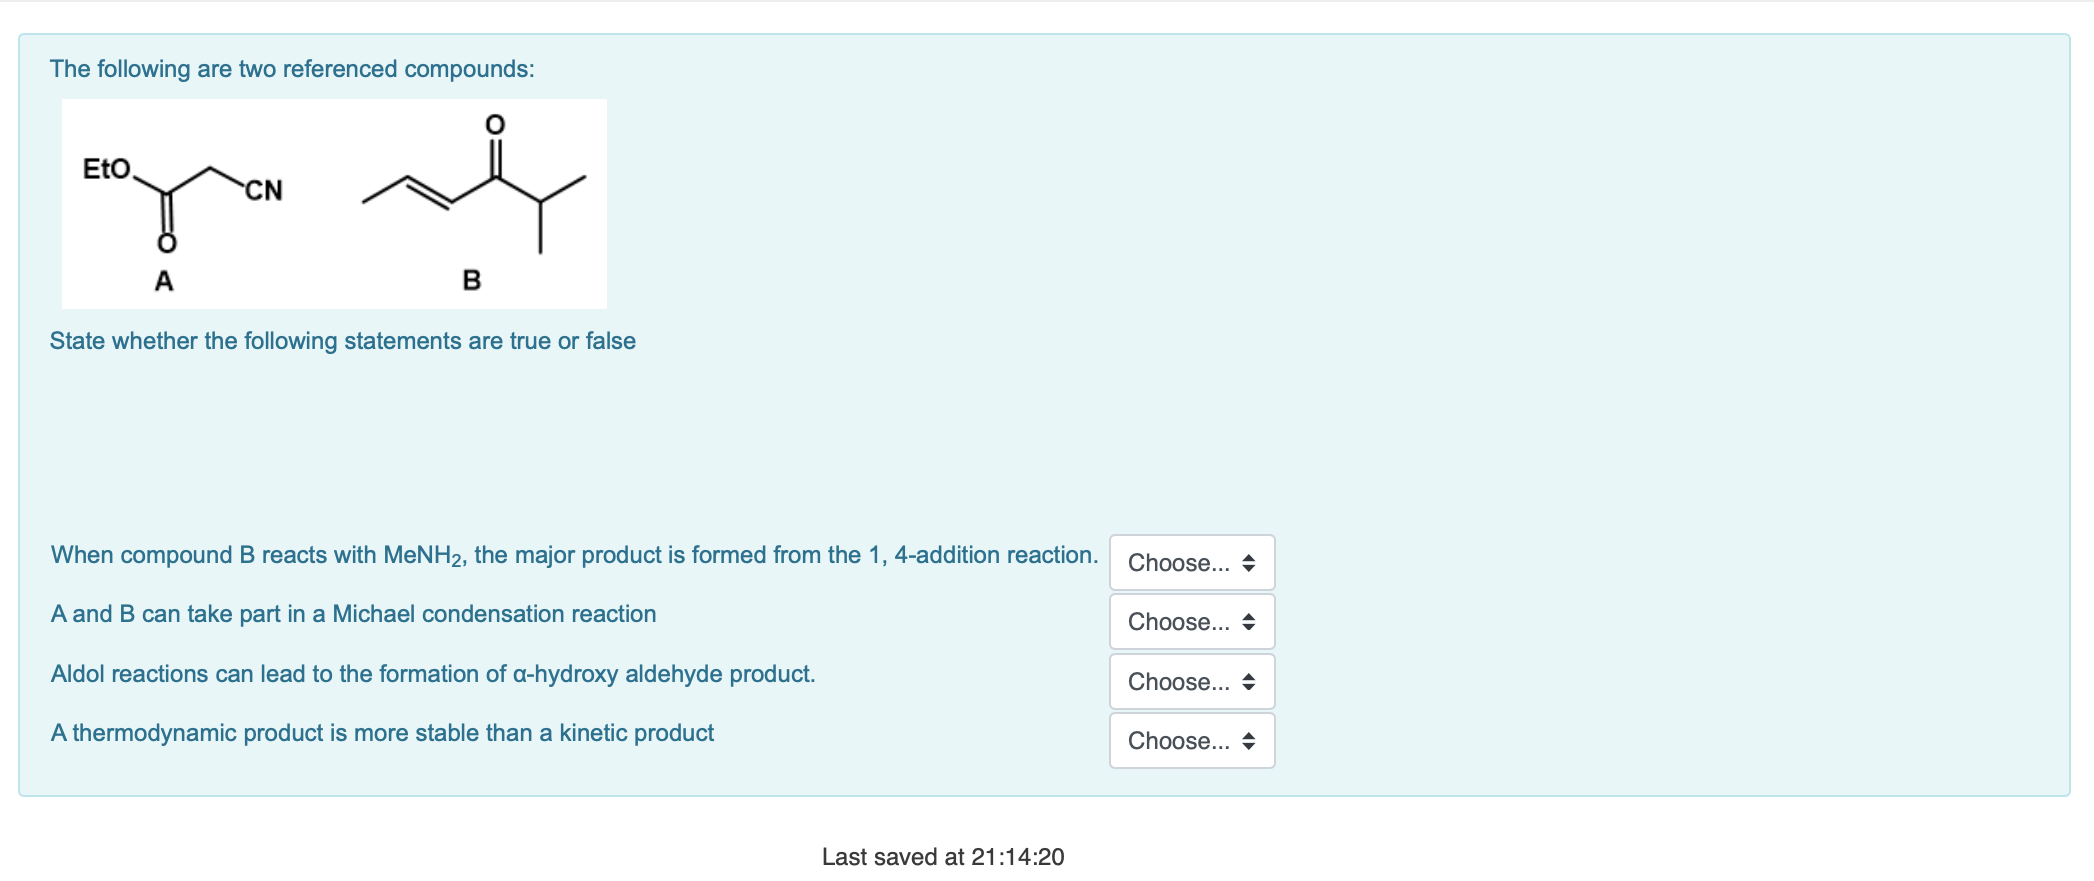Open the thermodynamic product statement dropdown
The width and height of the screenshot is (2094, 881).
[1190, 741]
